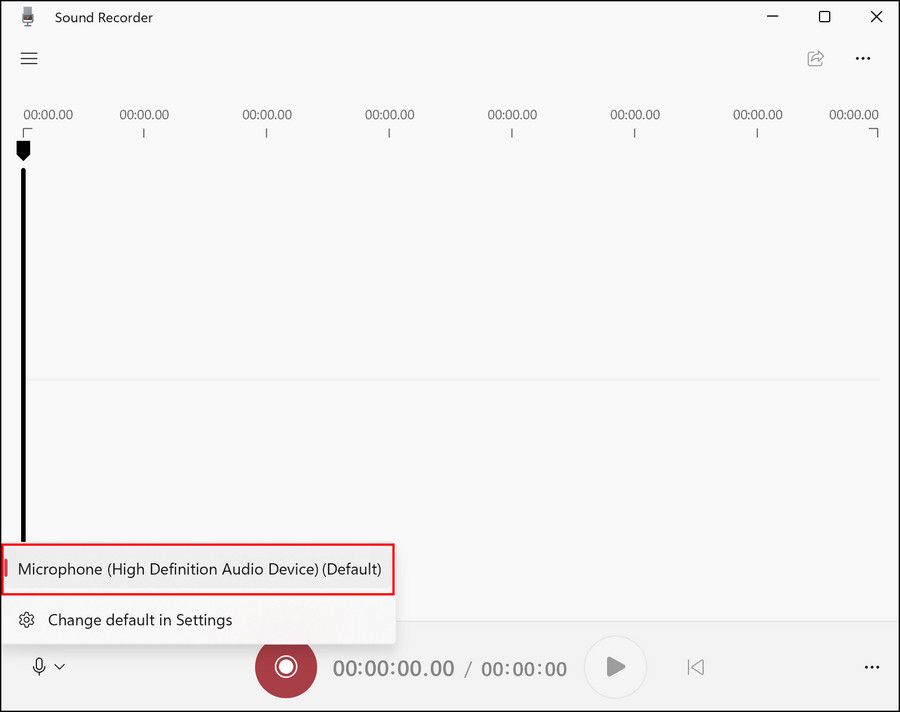The image size is (900, 712).
Task: Skip back to the recording start
Action: [x=695, y=667]
